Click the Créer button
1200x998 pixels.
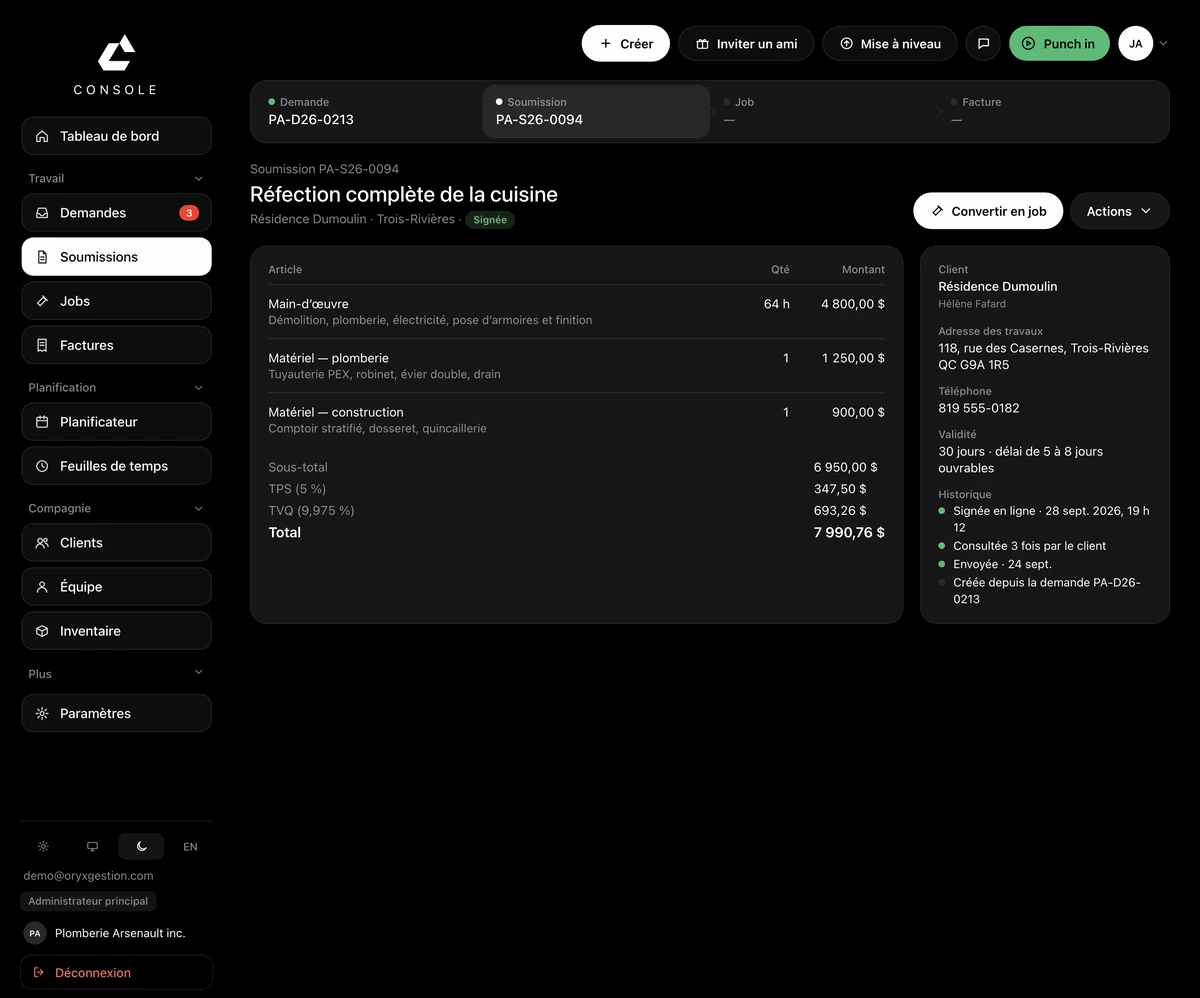[x=626, y=44]
